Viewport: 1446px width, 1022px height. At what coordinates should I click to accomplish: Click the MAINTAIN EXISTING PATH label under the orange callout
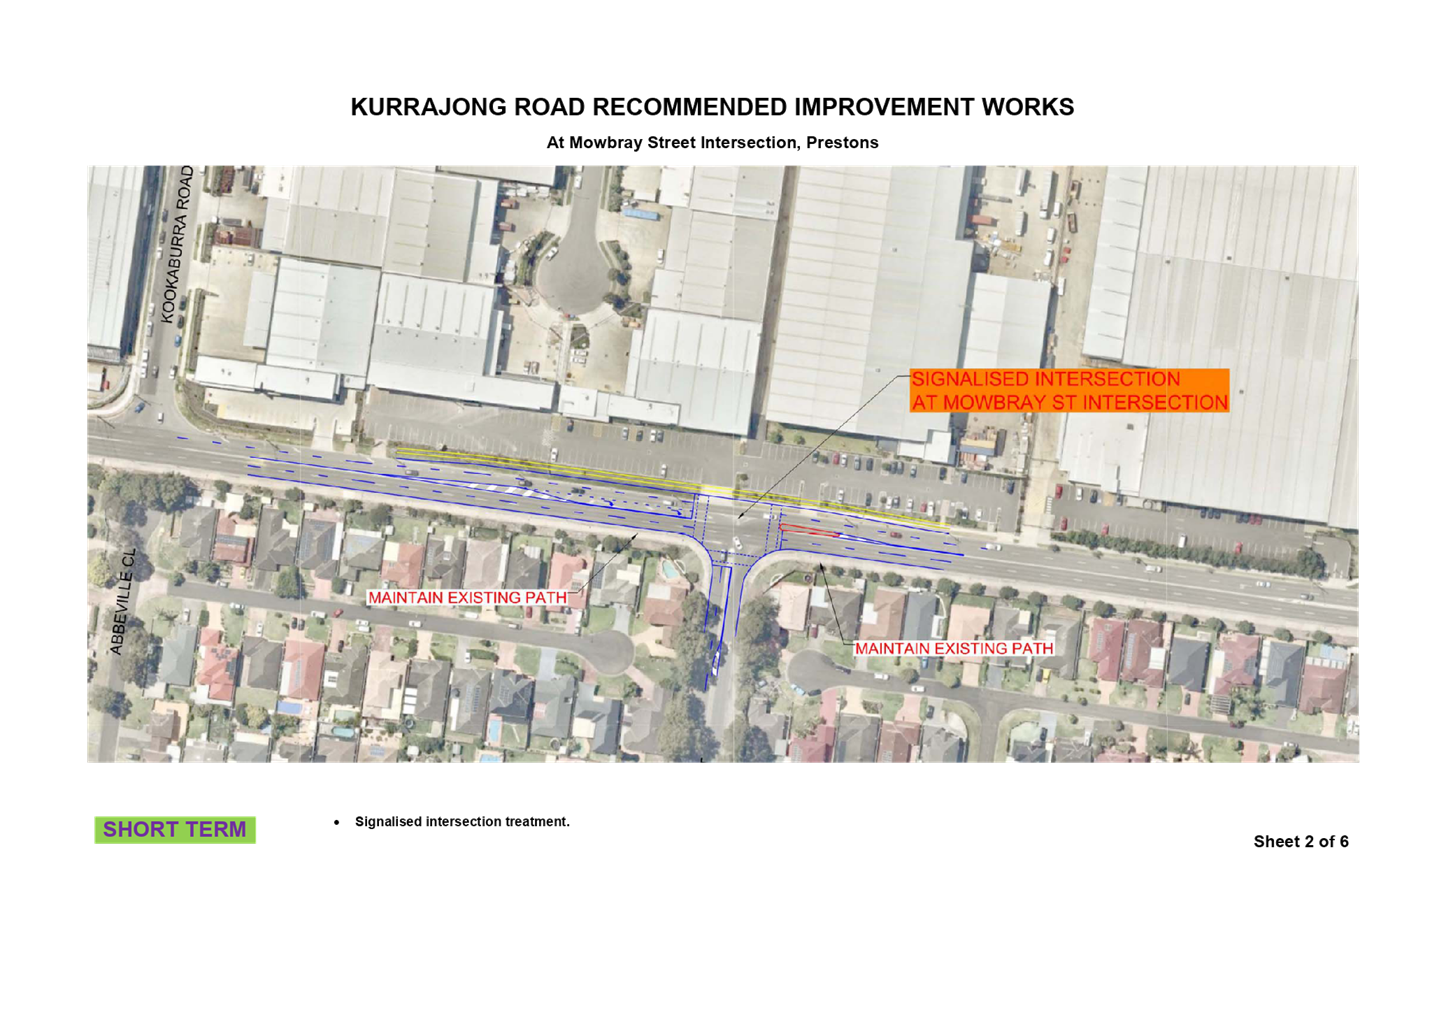pyautogui.click(x=953, y=649)
